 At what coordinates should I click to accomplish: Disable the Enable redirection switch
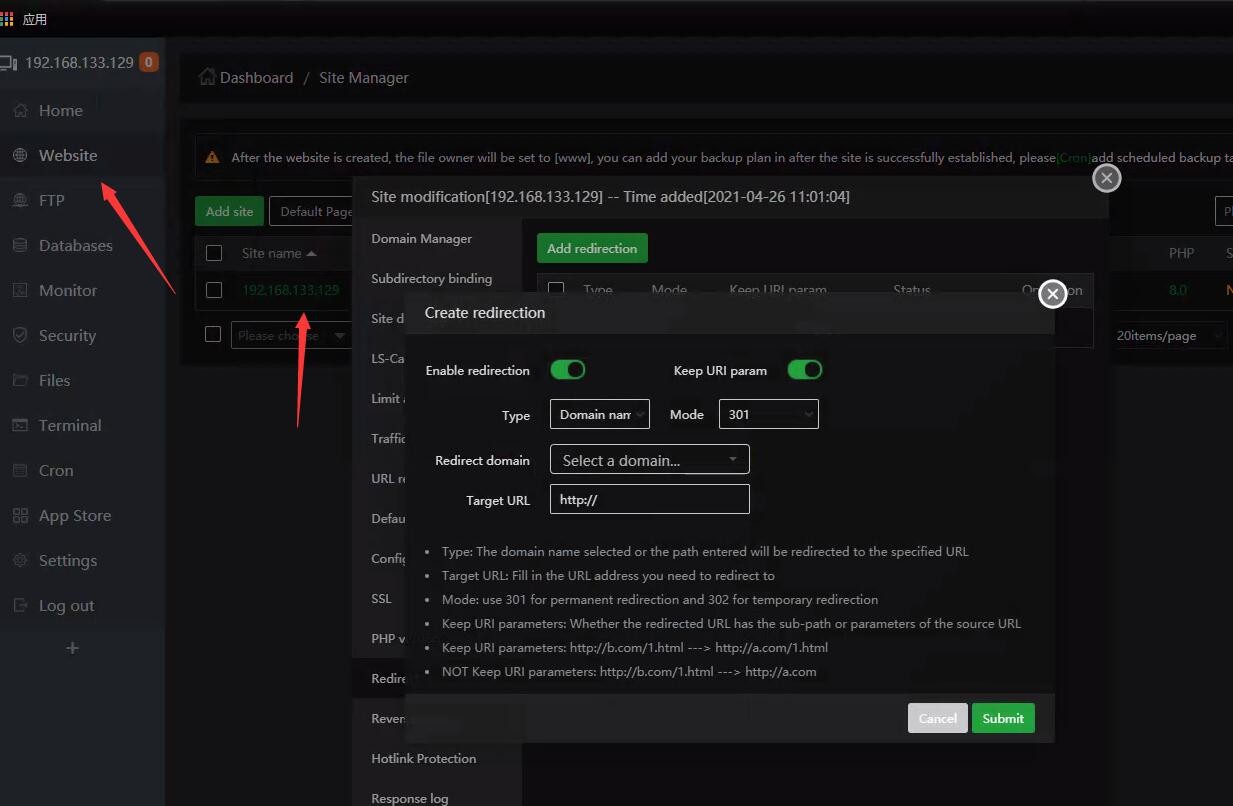tap(567, 370)
